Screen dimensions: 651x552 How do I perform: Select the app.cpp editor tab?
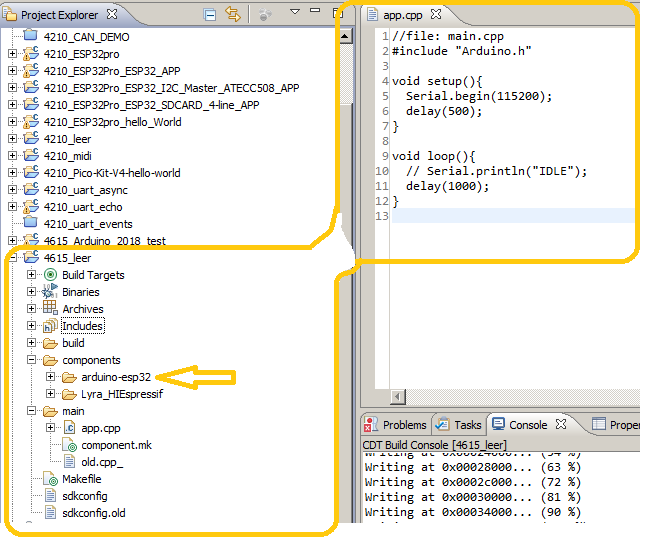tap(402, 15)
